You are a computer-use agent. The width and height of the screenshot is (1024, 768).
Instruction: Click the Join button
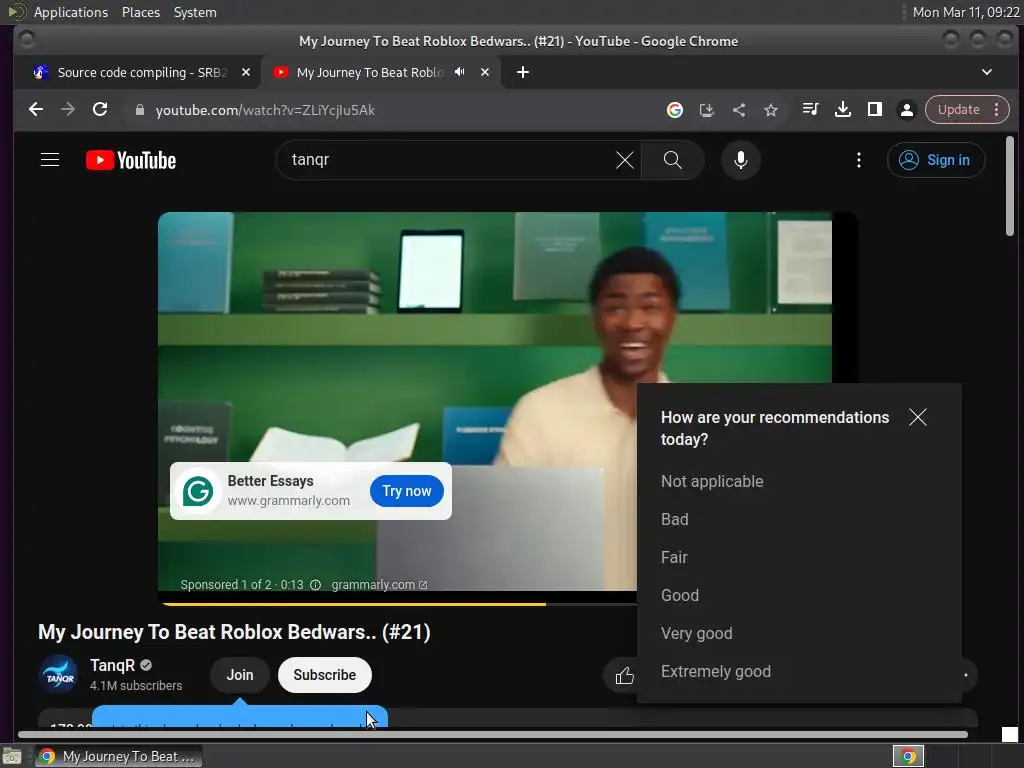point(240,675)
